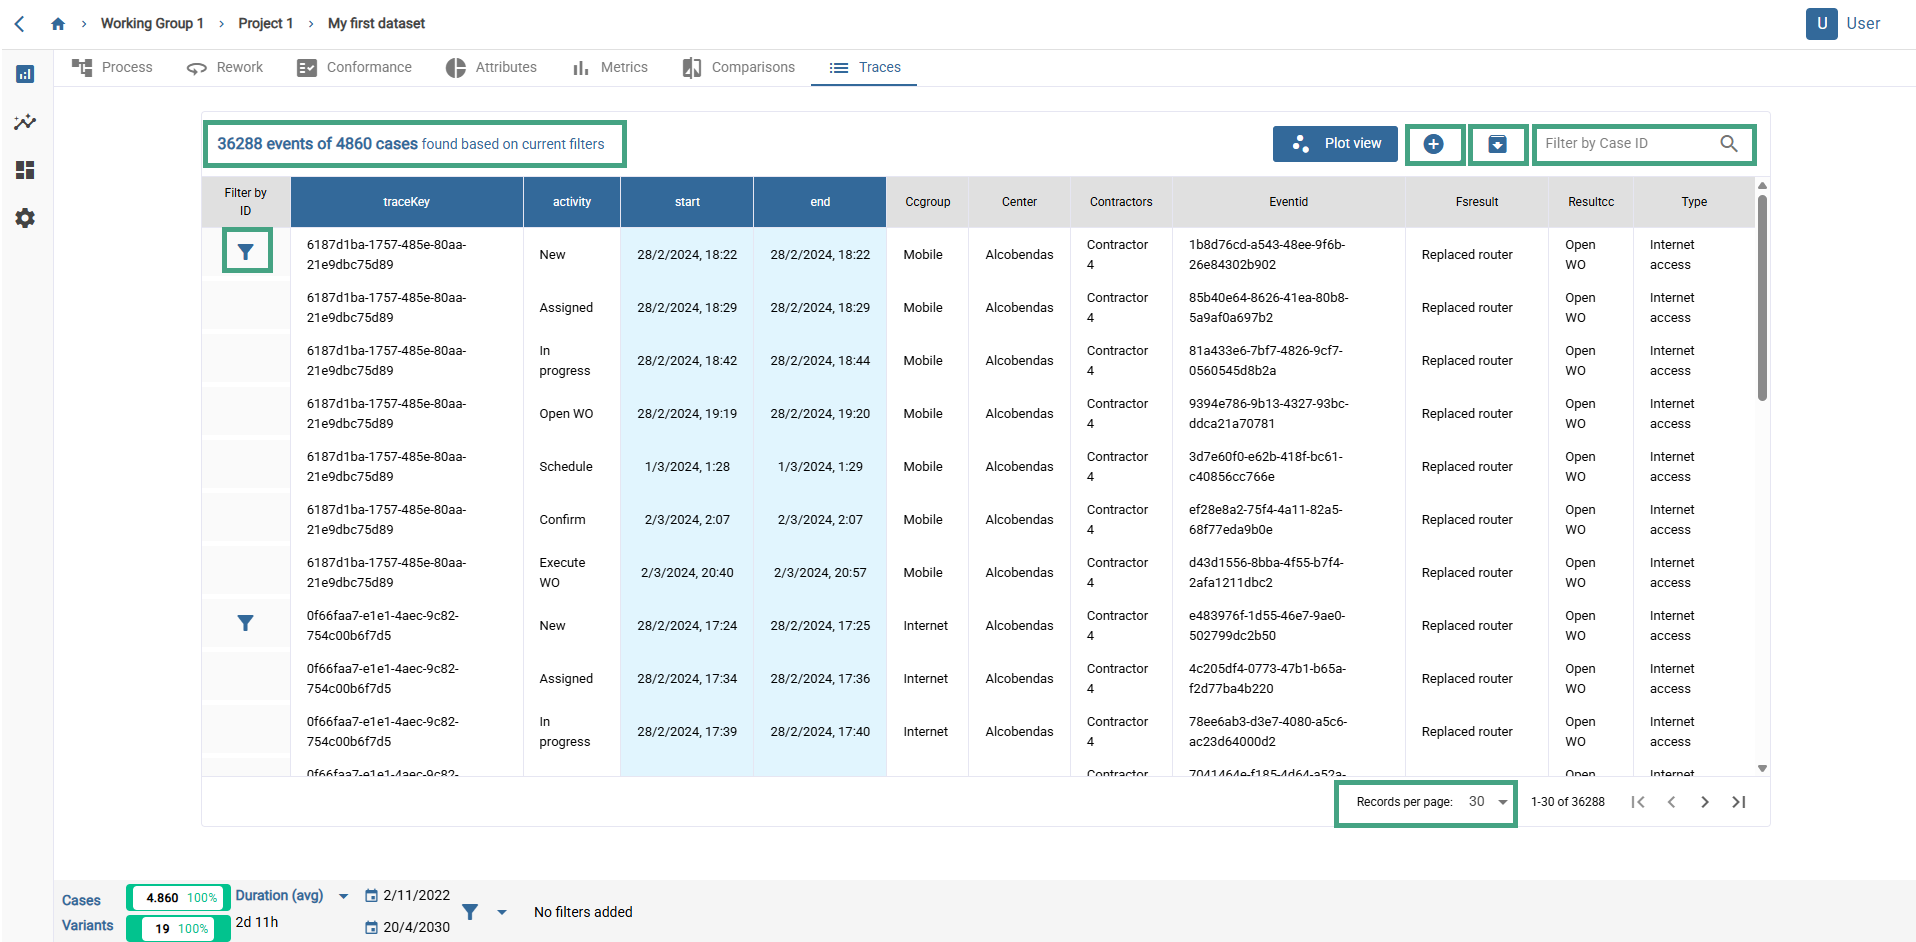
Task: Go to next page of records
Action: (x=1705, y=802)
